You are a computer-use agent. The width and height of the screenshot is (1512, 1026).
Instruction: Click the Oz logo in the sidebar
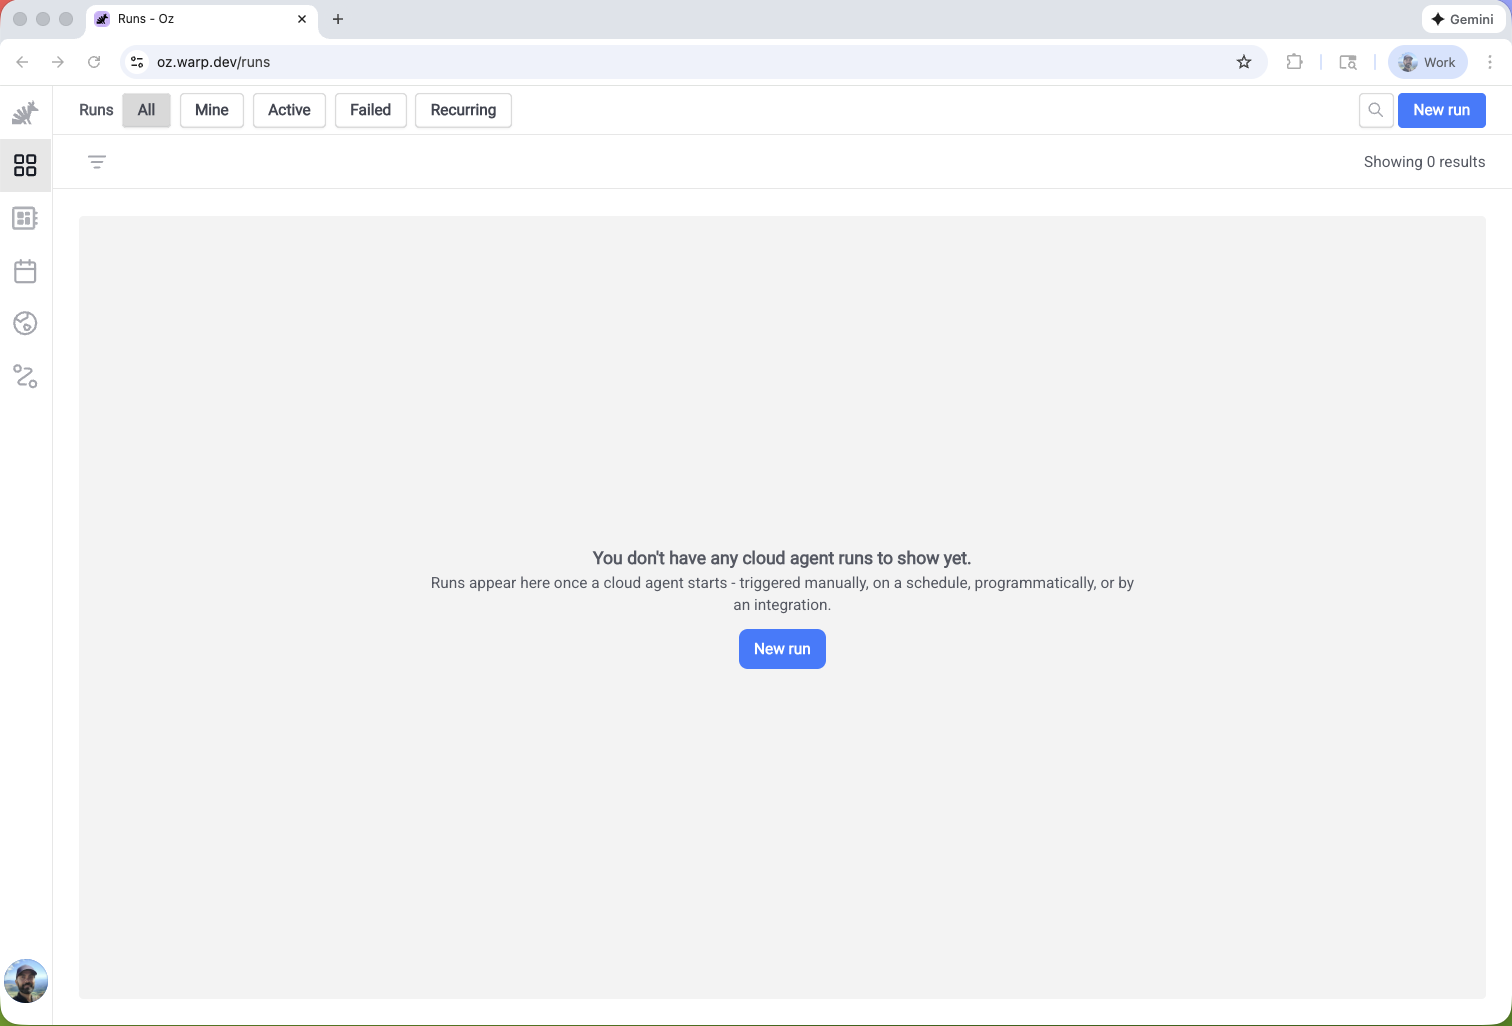coord(25,113)
